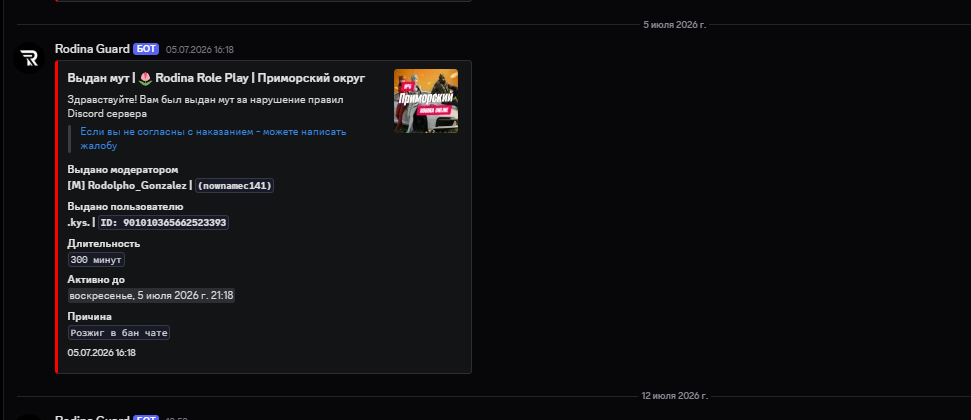This screenshot has height=420, width=971.
Task: Click the ID: 901010365662523393 code tag
Action: [163, 222]
